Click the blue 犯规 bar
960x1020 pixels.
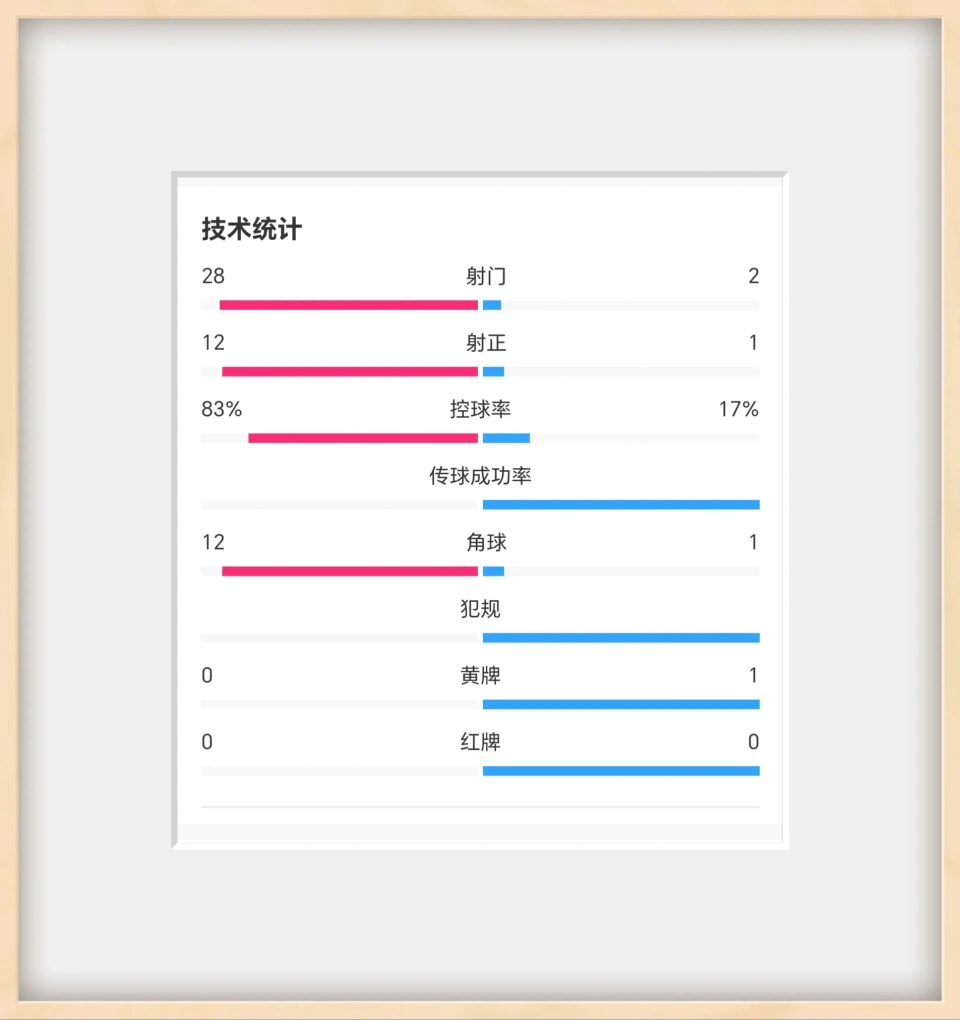pyautogui.click(x=621, y=638)
